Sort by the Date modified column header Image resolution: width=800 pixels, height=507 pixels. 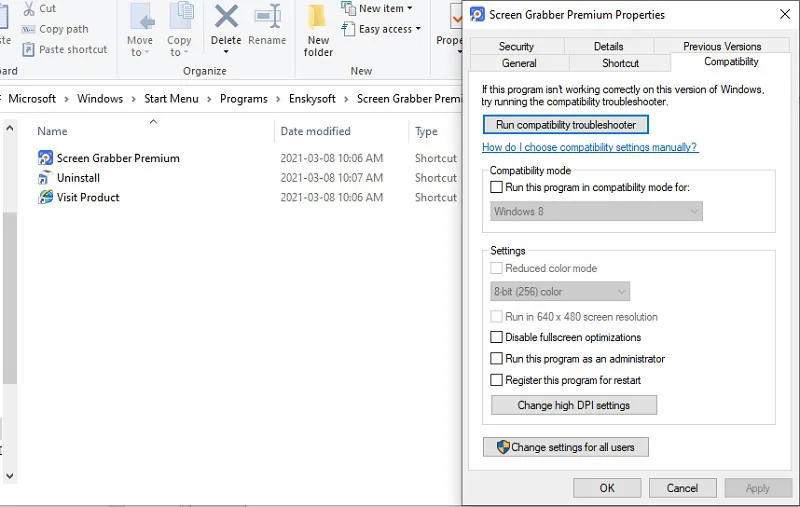315,131
